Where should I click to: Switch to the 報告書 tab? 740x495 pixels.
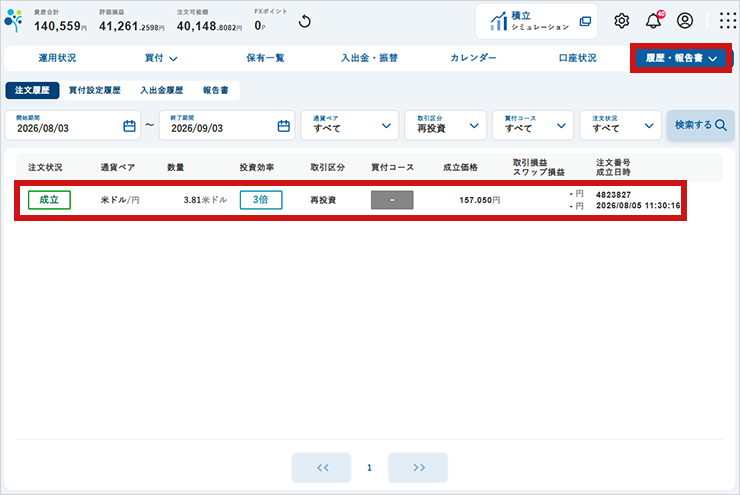216,90
